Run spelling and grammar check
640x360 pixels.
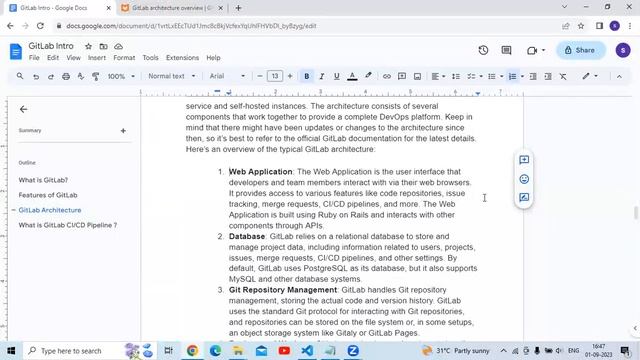coord(81,76)
